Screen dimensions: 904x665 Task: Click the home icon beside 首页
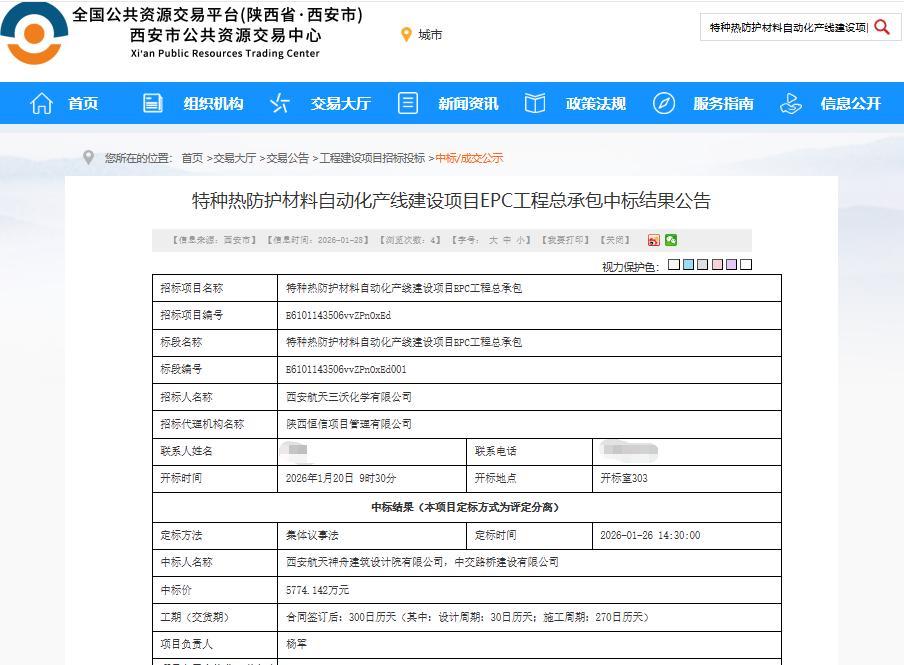[40, 102]
